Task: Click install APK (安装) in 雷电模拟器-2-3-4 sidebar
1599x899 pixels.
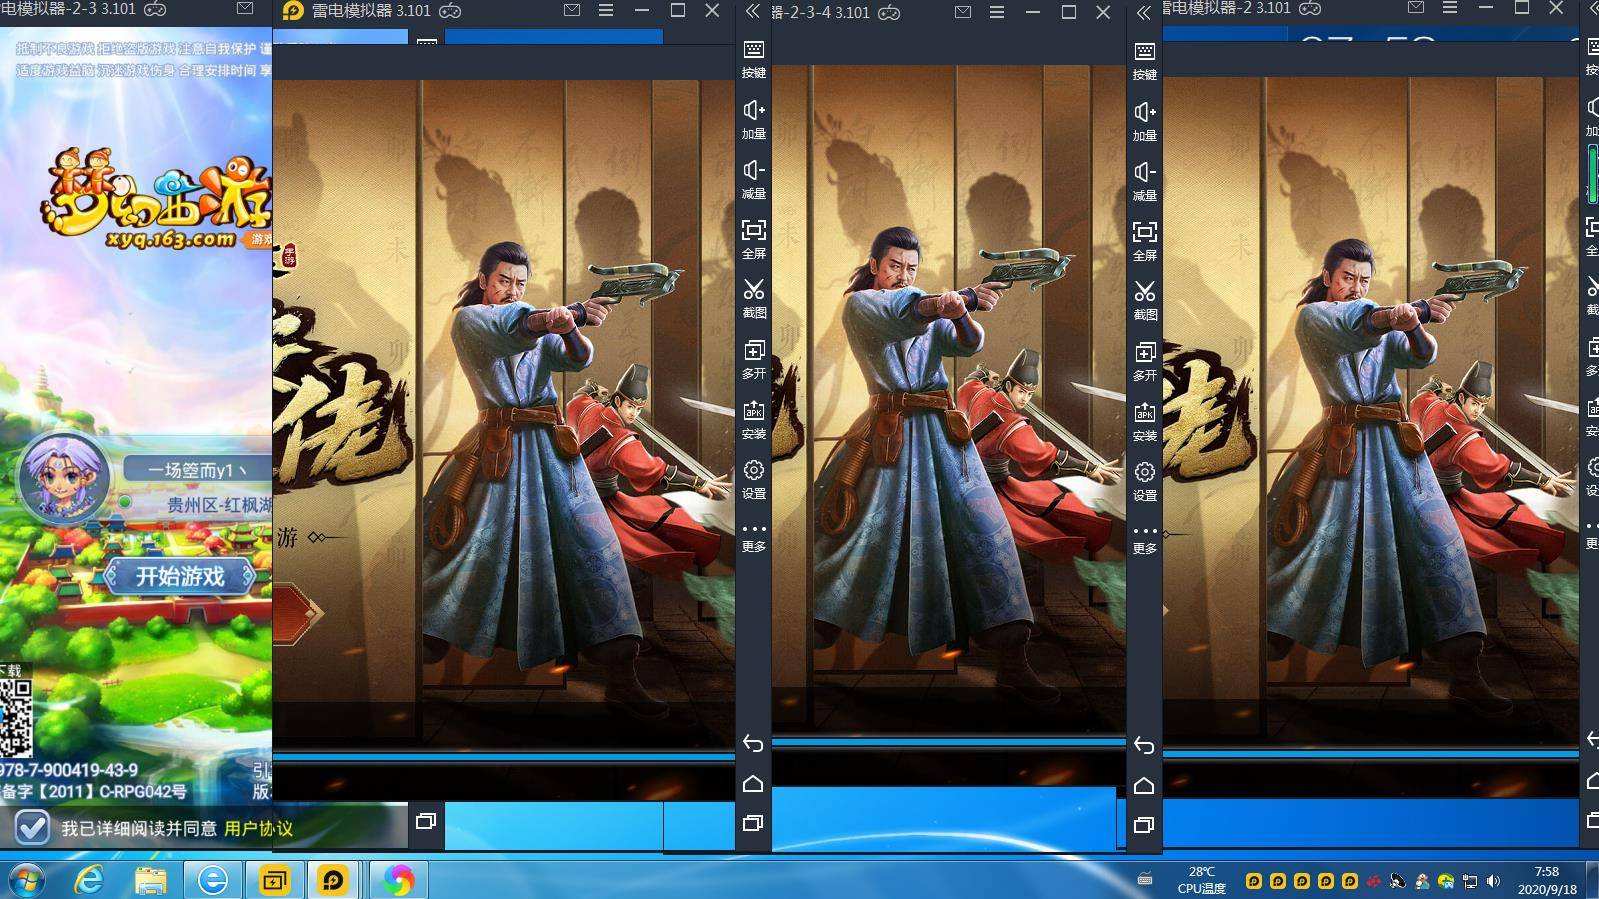Action: pyautogui.click(x=1144, y=420)
